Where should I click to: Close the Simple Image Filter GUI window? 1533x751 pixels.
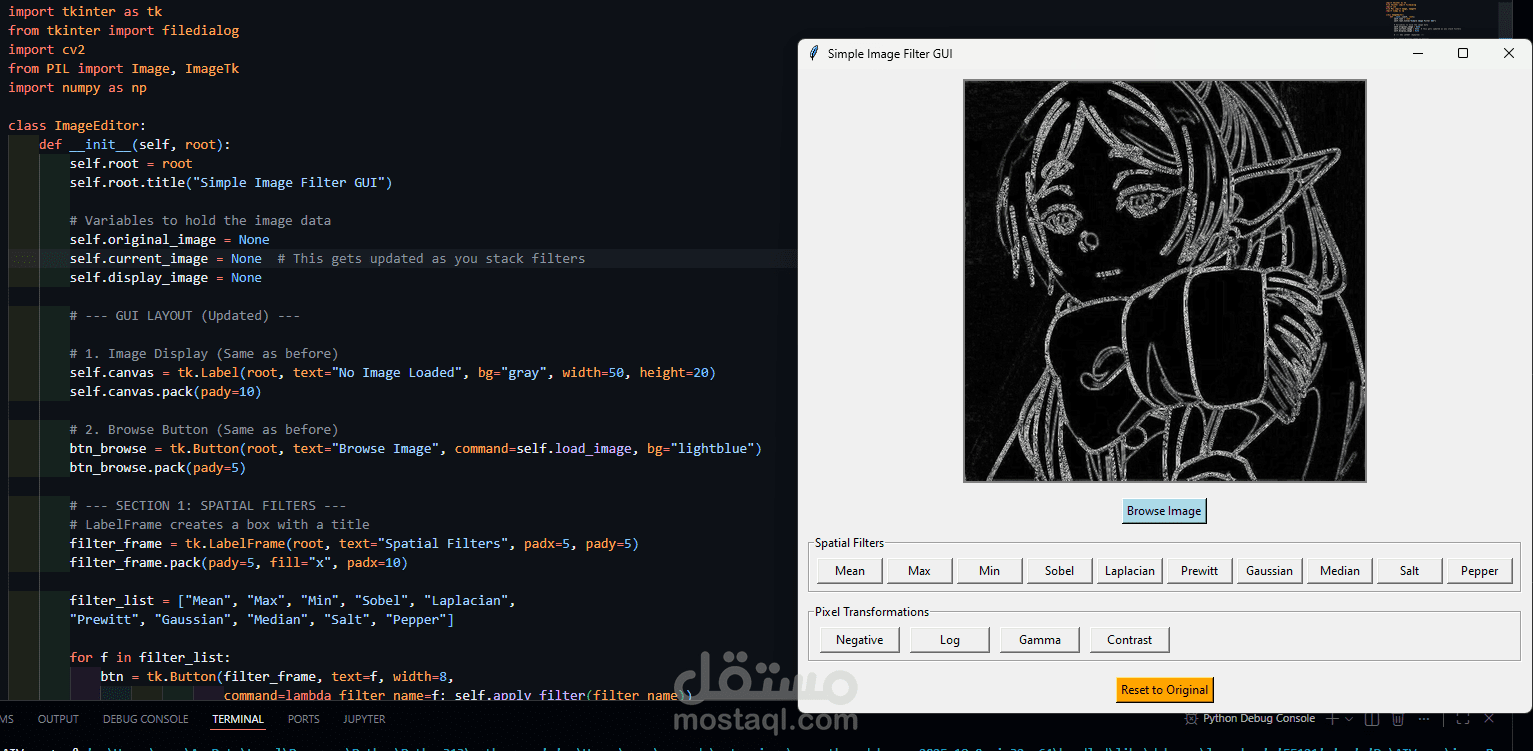pos(1509,53)
